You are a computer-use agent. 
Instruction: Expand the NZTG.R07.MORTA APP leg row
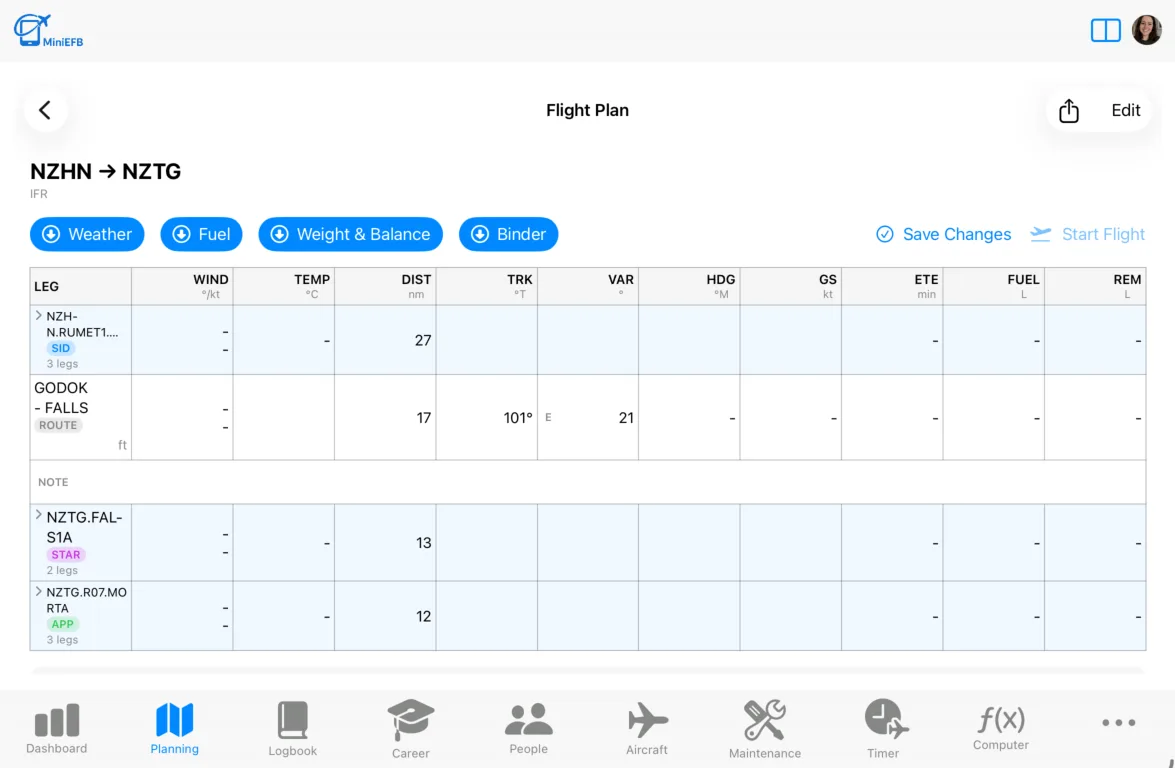[38, 591]
